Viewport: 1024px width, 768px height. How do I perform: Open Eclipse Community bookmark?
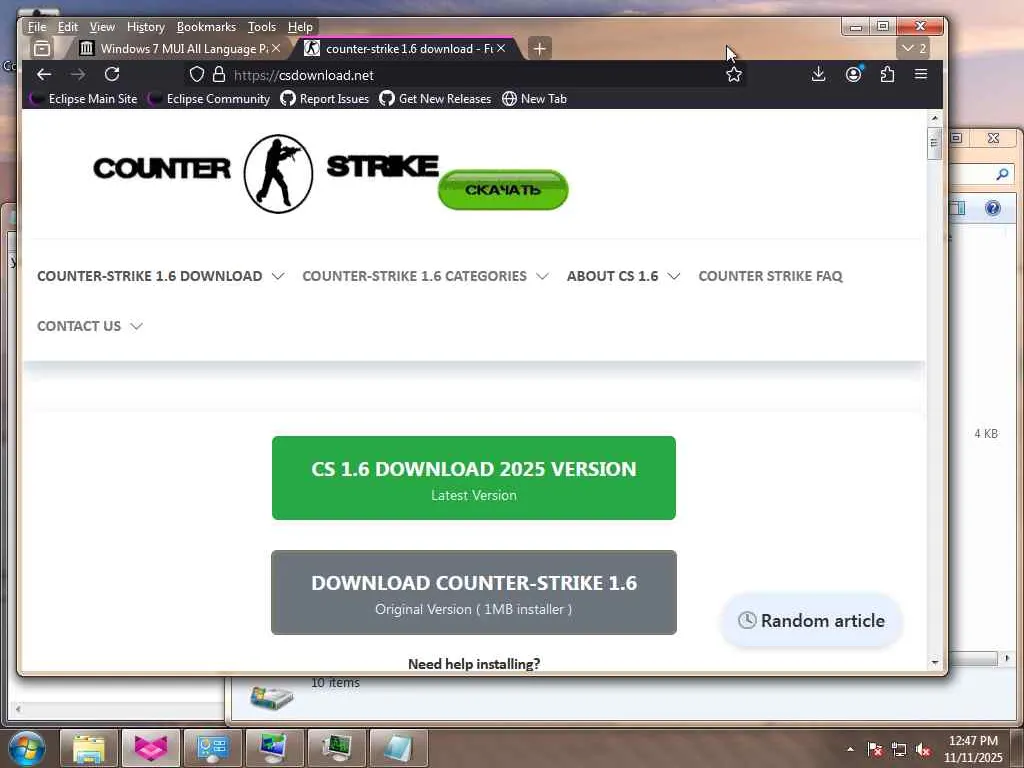click(x=209, y=99)
